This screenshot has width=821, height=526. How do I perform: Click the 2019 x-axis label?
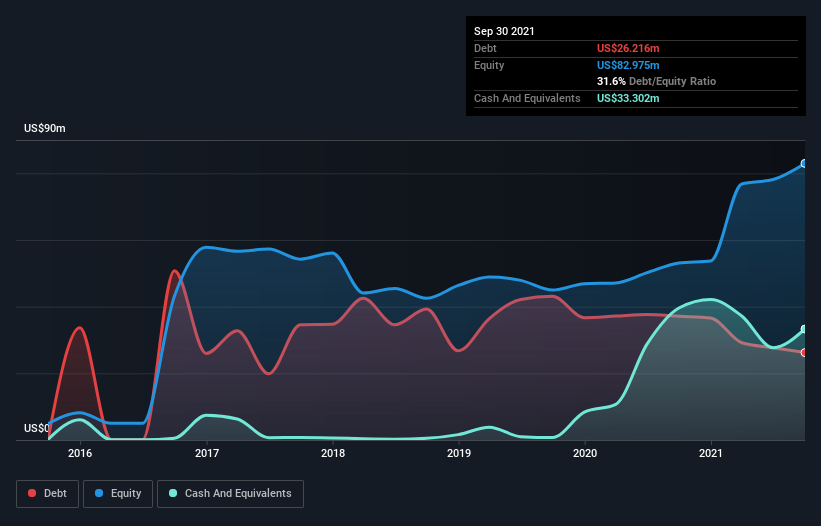[x=459, y=453]
